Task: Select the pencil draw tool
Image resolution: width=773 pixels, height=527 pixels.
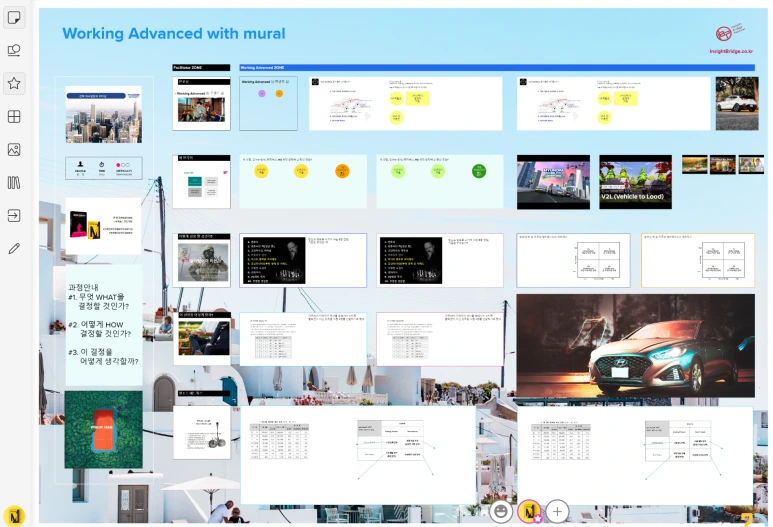Action: (x=14, y=248)
